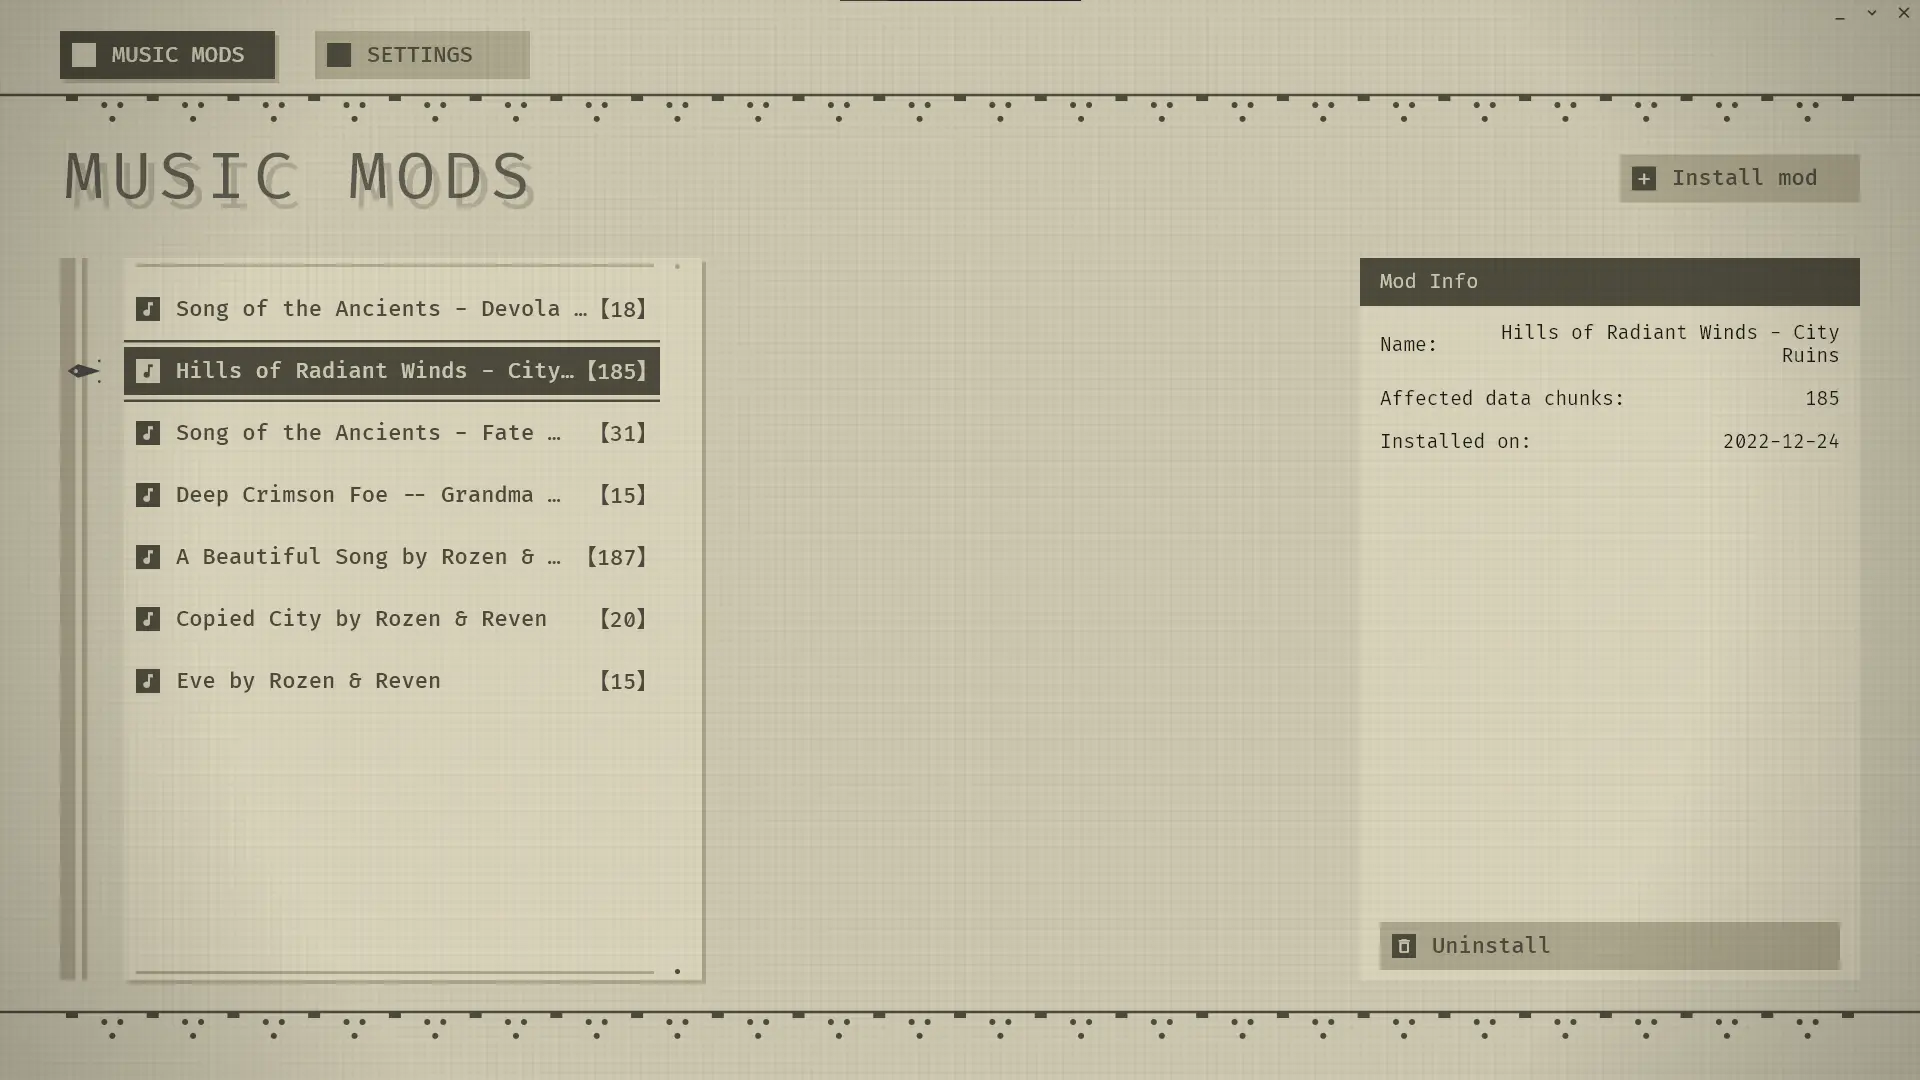The image size is (1920, 1080).
Task: Click the installed date 2022-12-24
Action: click(x=1781, y=441)
